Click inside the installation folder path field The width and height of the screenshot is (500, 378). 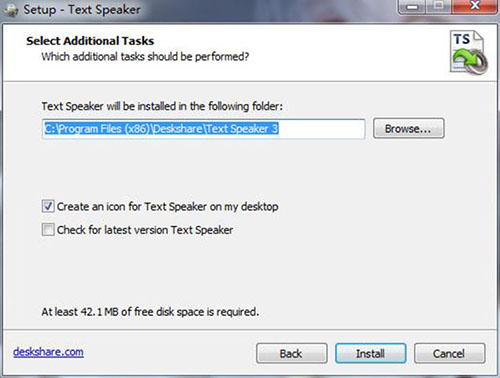204,129
